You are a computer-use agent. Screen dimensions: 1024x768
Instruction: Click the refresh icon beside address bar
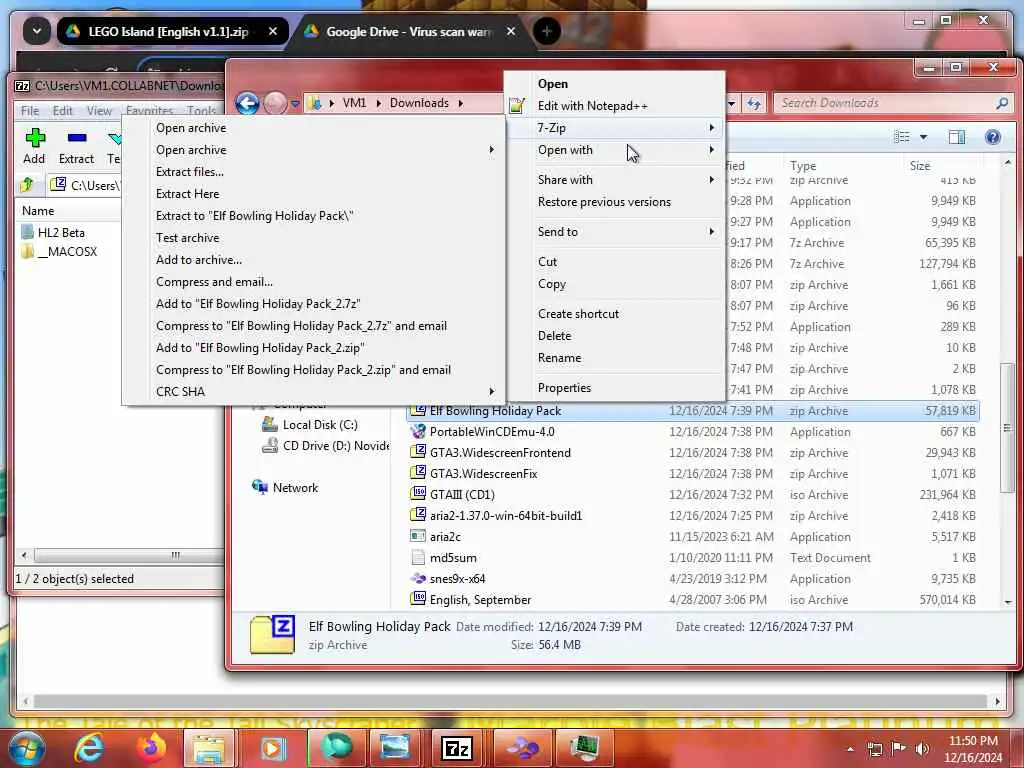(754, 103)
